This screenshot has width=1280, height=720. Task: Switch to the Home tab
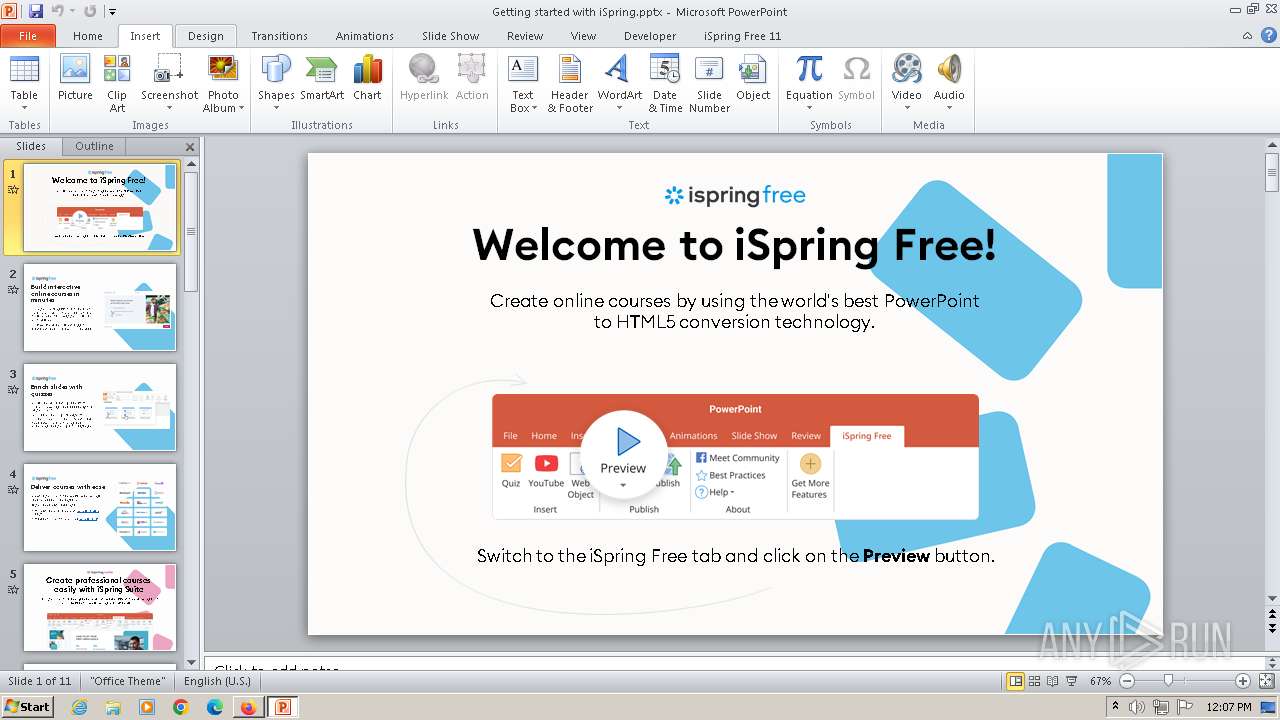tap(88, 35)
